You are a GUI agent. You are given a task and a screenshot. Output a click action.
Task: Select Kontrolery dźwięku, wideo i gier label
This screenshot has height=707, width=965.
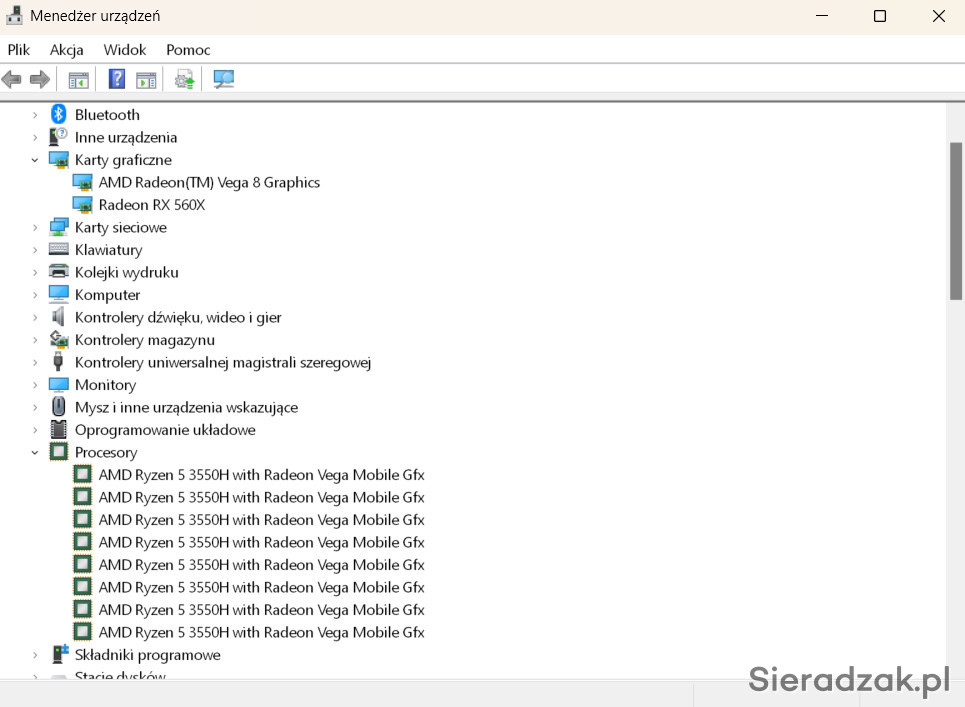click(178, 318)
